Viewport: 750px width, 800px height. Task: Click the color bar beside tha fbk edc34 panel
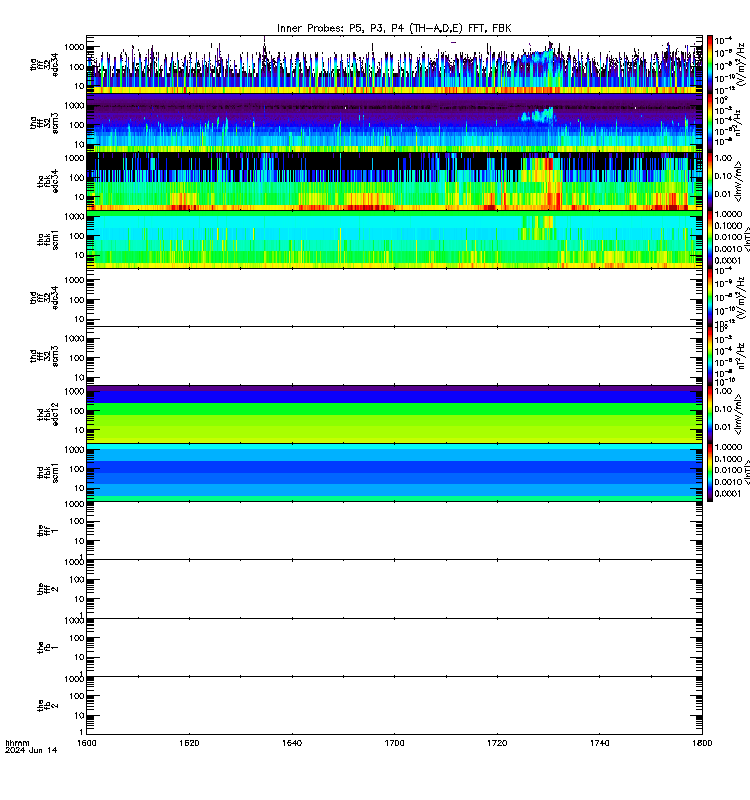[710, 181]
